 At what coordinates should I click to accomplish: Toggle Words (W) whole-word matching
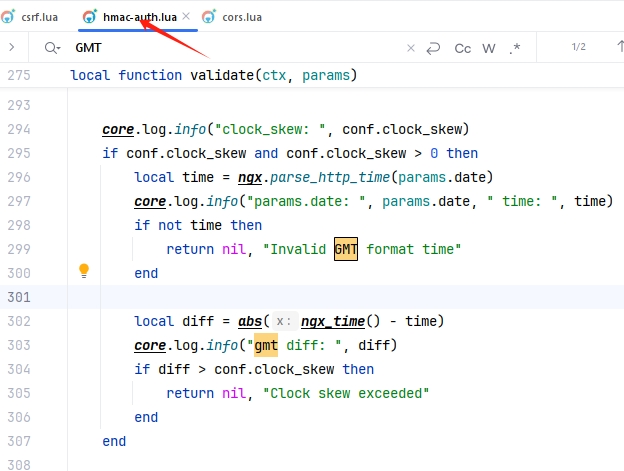[489, 48]
